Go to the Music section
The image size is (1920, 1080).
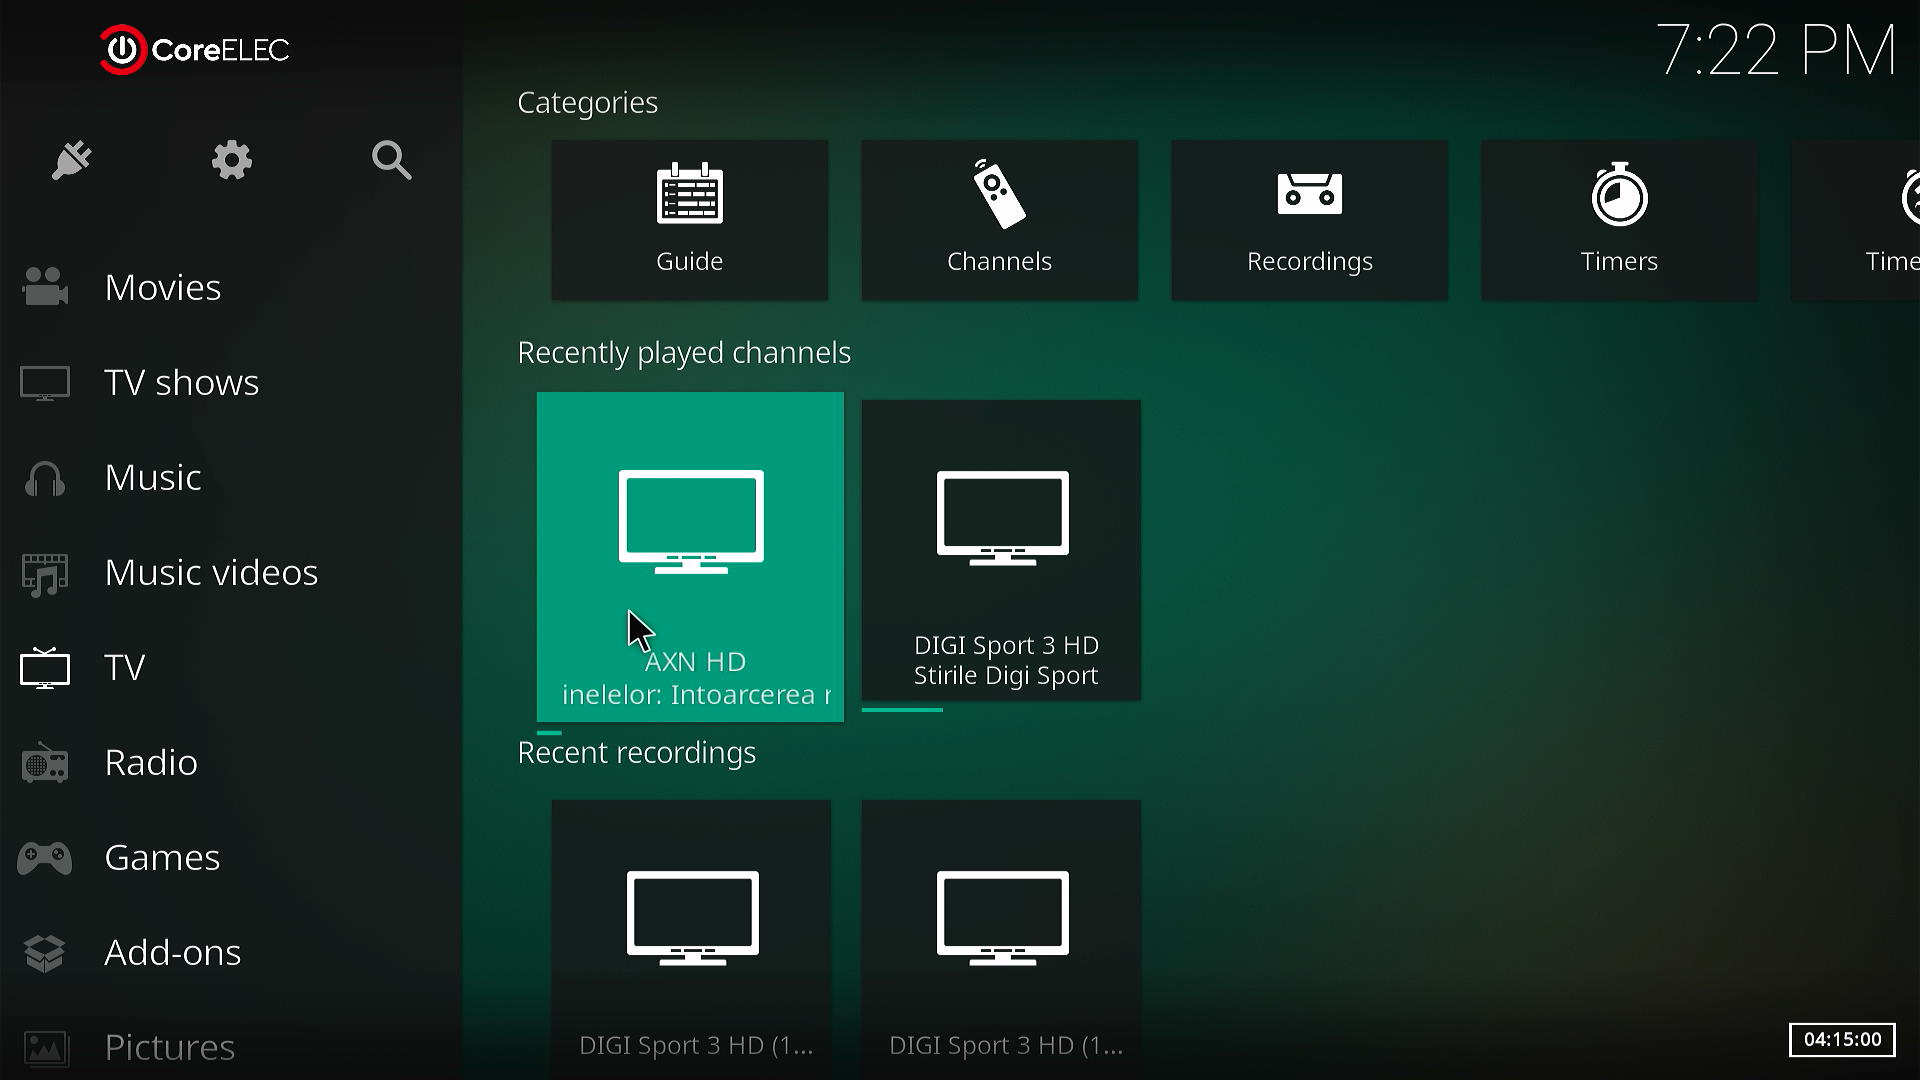click(153, 478)
